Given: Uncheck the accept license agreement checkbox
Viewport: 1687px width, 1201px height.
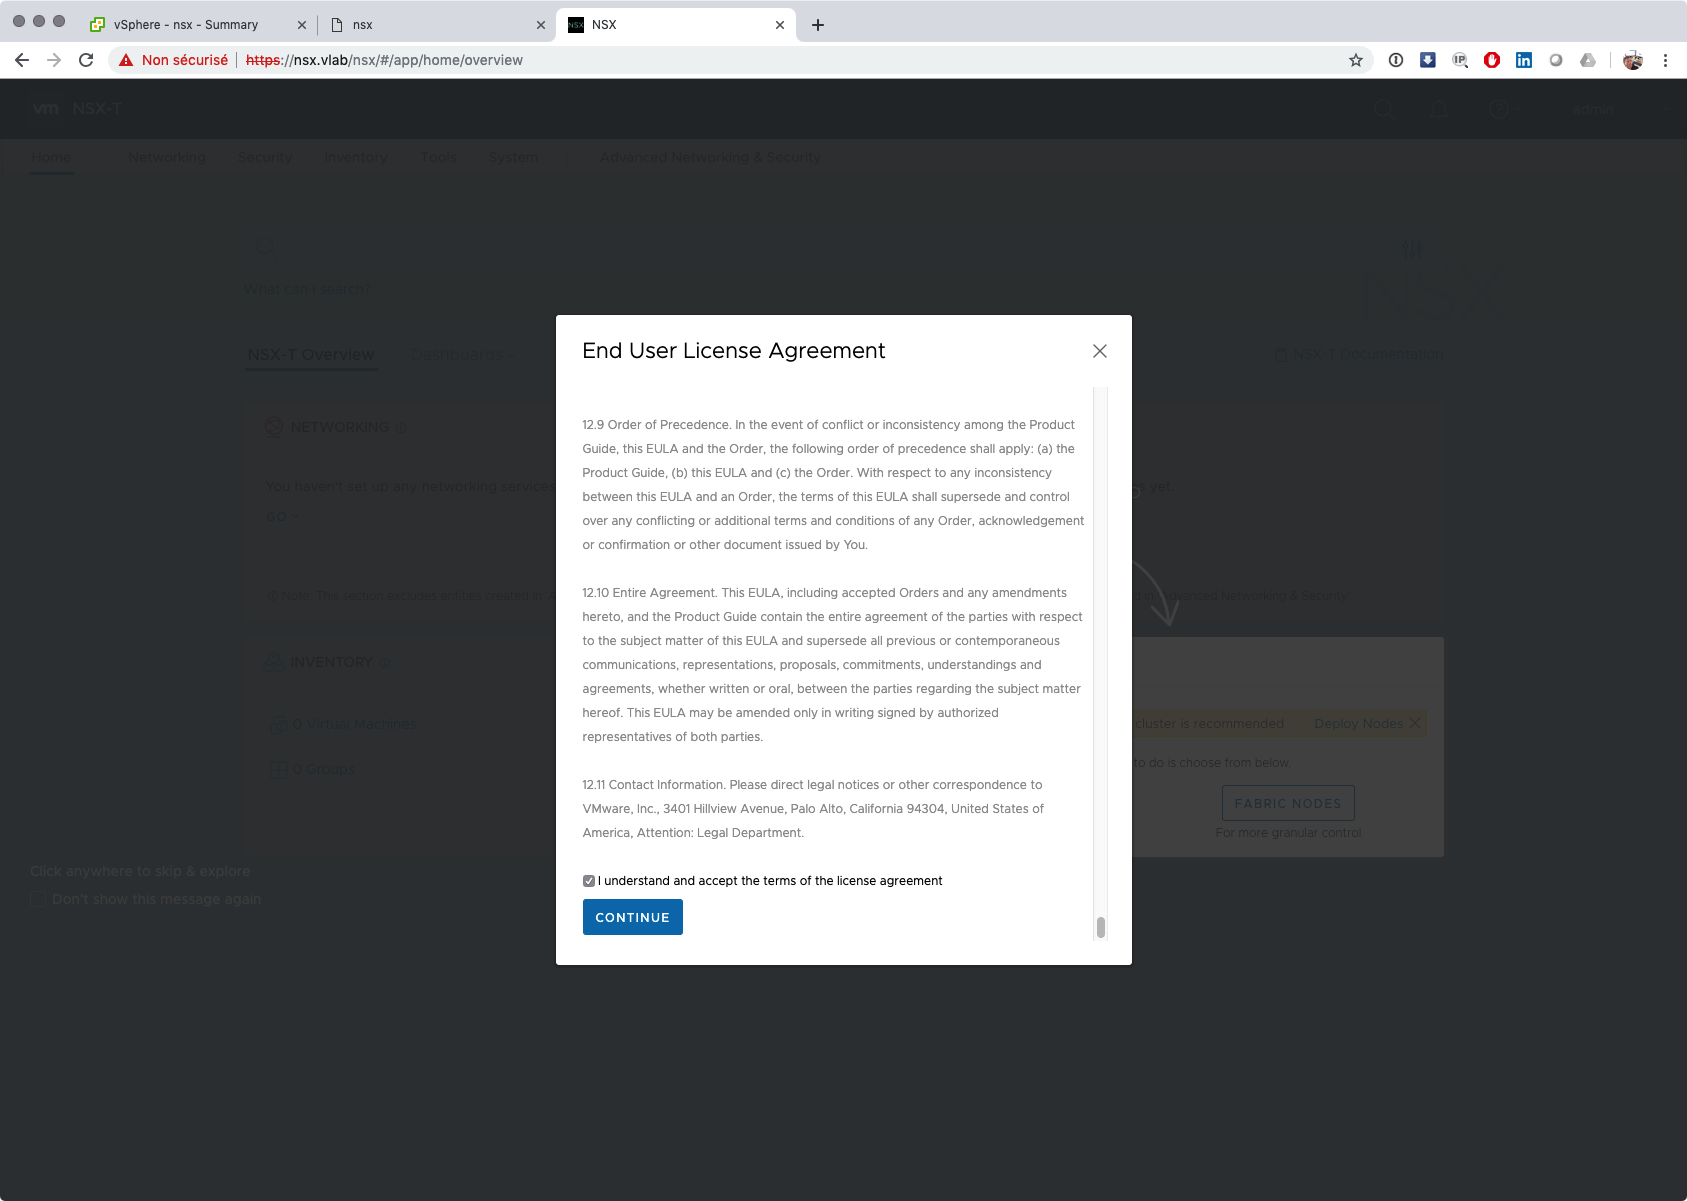Looking at the screenshot, I should [589, 881].
